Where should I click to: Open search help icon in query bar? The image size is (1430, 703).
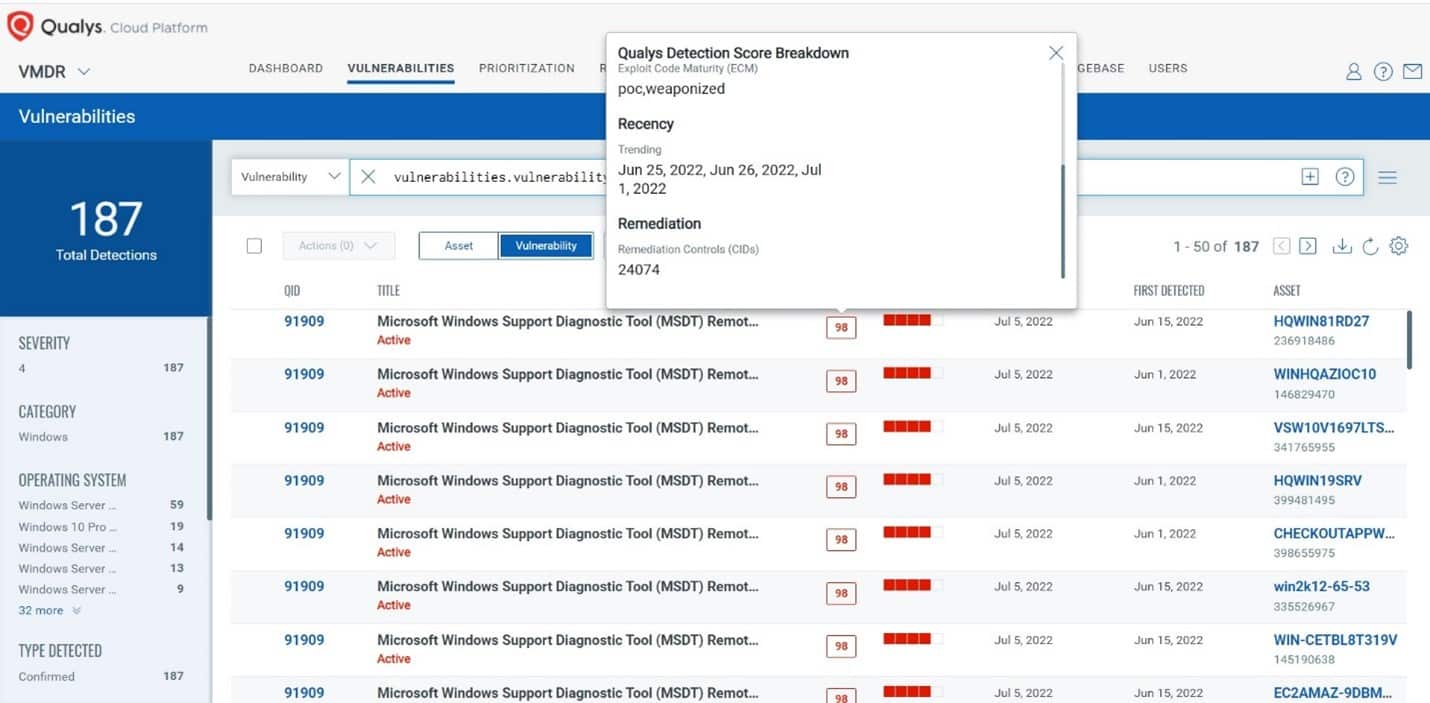point(1345,177)
